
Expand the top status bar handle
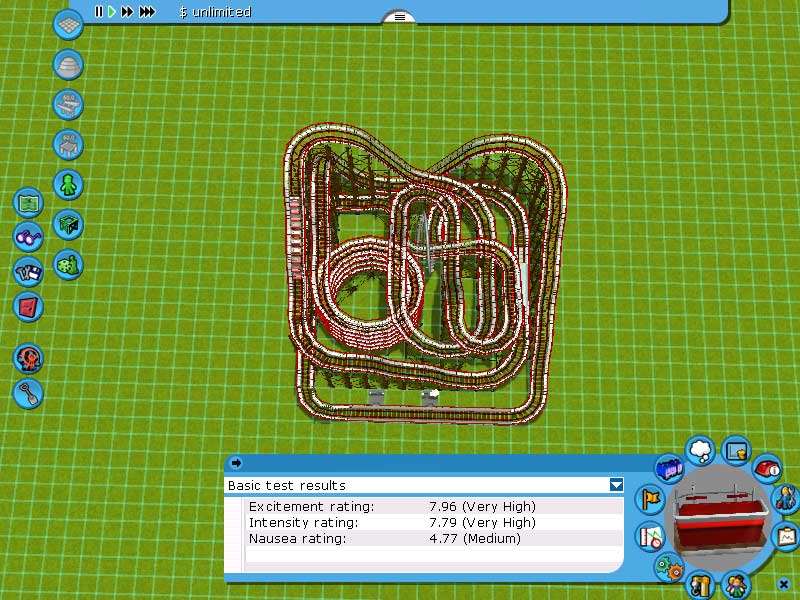tap(399, 17)
